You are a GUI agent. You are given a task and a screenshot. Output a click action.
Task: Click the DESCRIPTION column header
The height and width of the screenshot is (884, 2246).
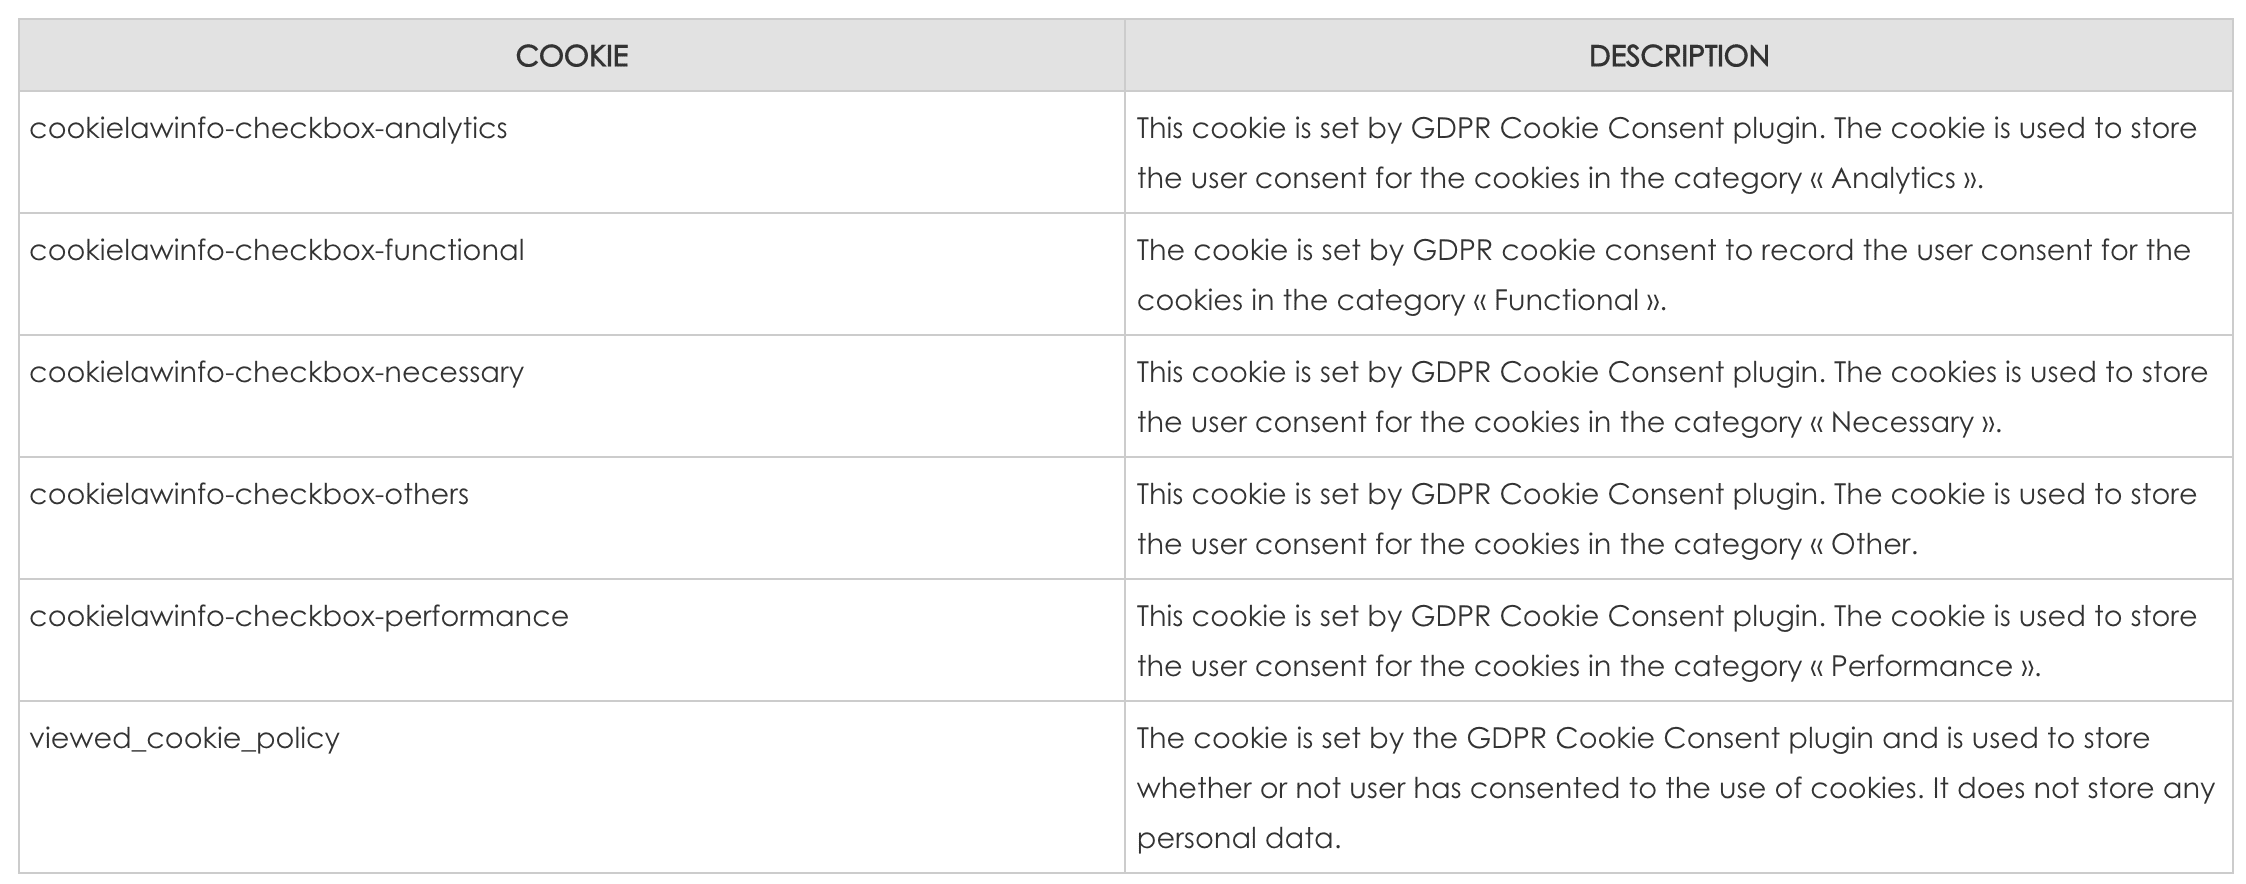point(1679,56)
